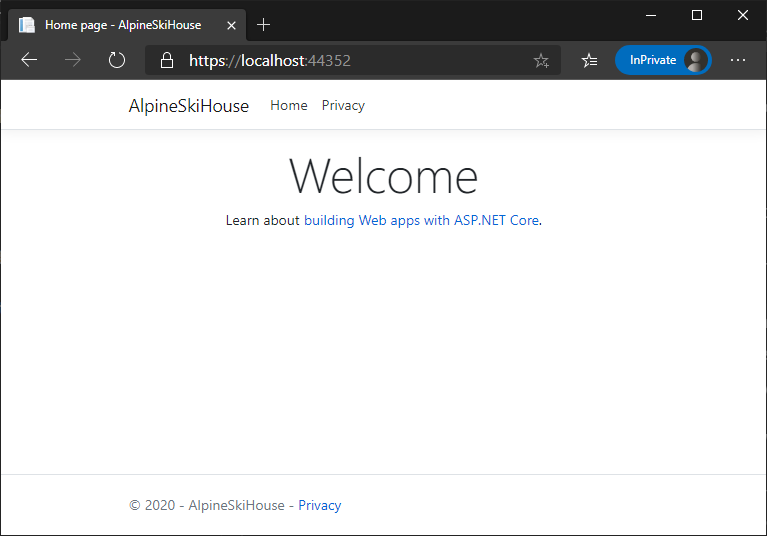The width and height of the screenshot is (767, 536).
Task: Click the AlpineSkiHouse brand link
Action: pos(188,106)
